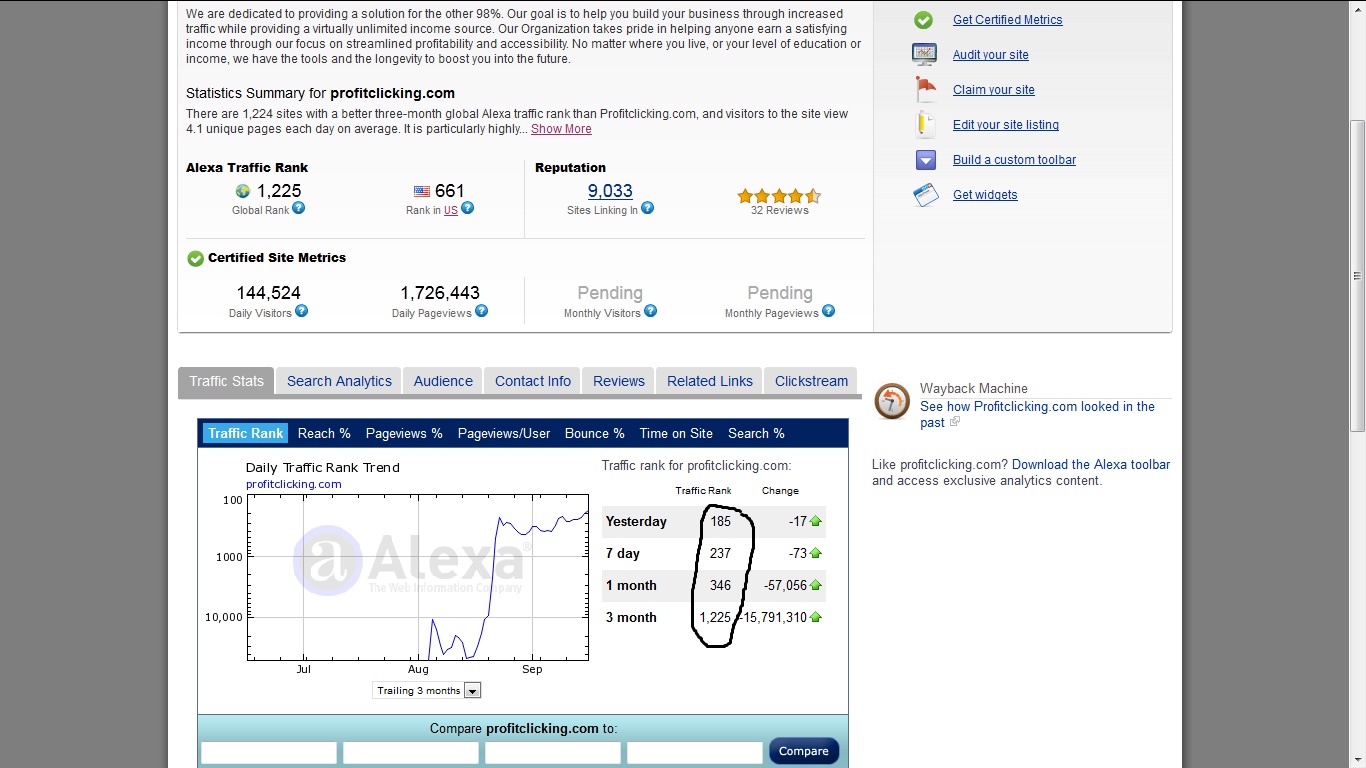Open the Clickstream tab
Screen dimensions: 1366x768
tap(811, 381)
